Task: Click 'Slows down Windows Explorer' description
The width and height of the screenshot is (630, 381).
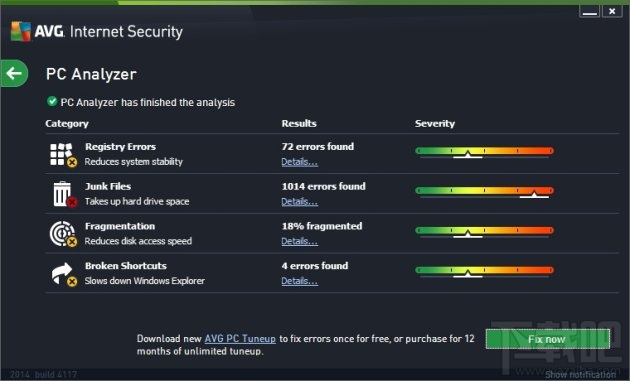Action: point(144,281)
